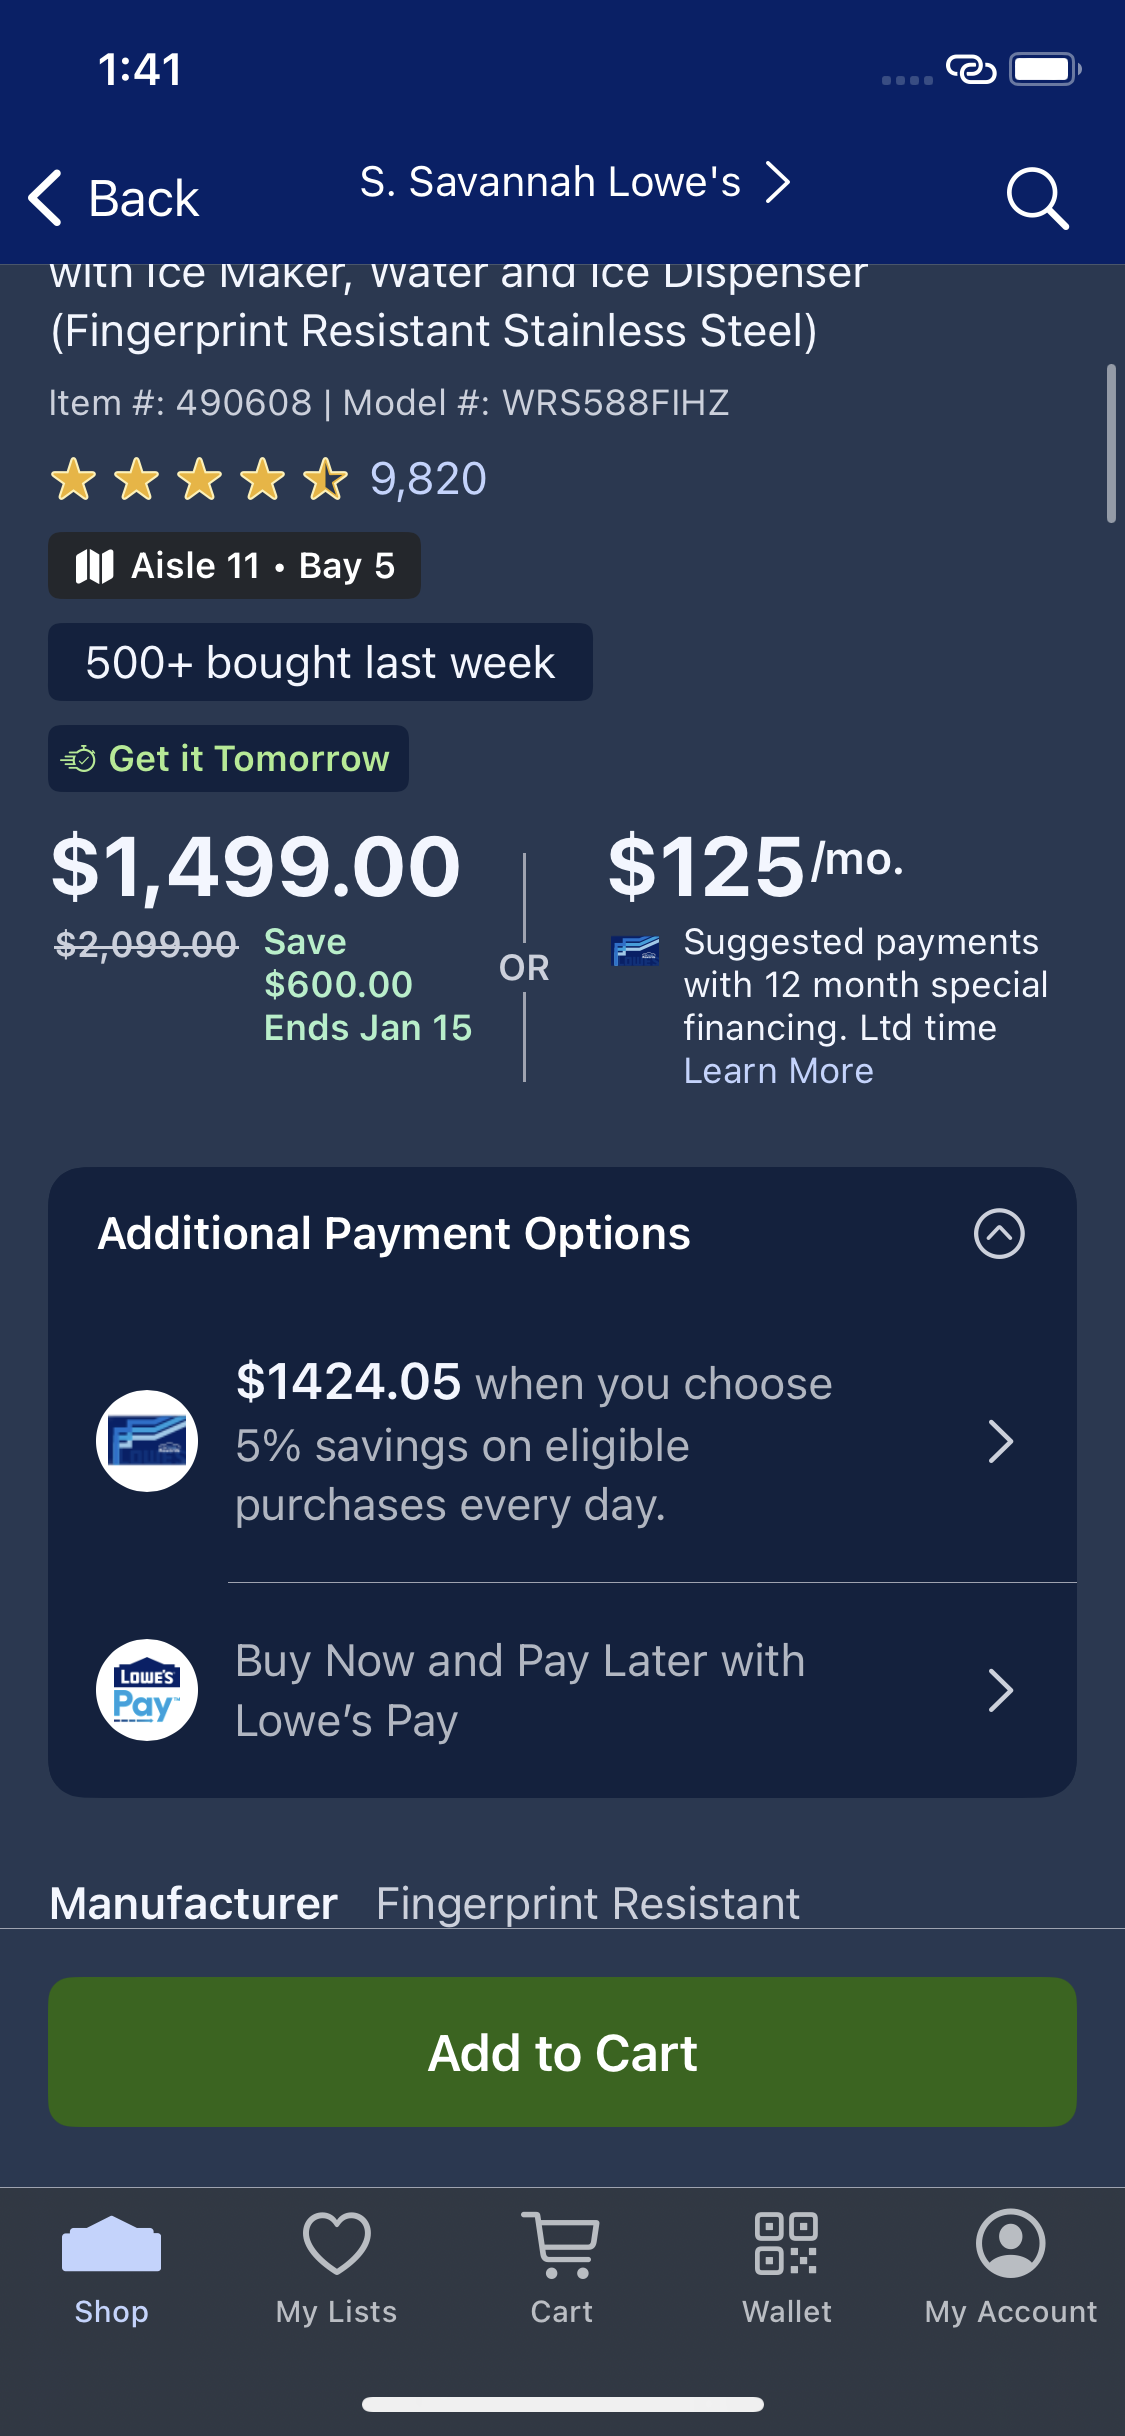Tap the Lowe's Pay logo icon
The width and height of the screenshot is (1125, 2436).
(147, 1690)
